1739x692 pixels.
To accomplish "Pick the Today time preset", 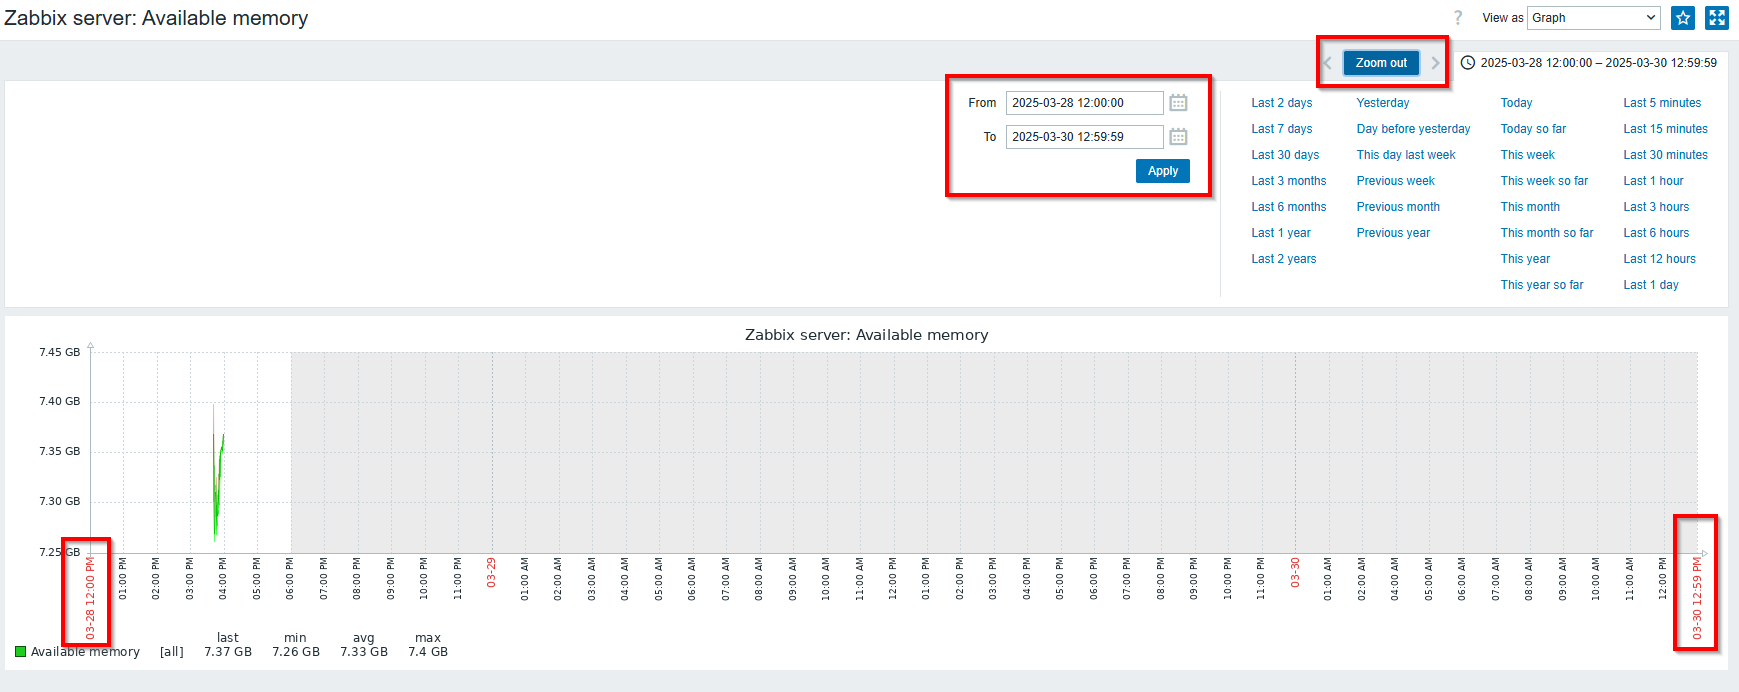I will click(x=1516, y=103).
